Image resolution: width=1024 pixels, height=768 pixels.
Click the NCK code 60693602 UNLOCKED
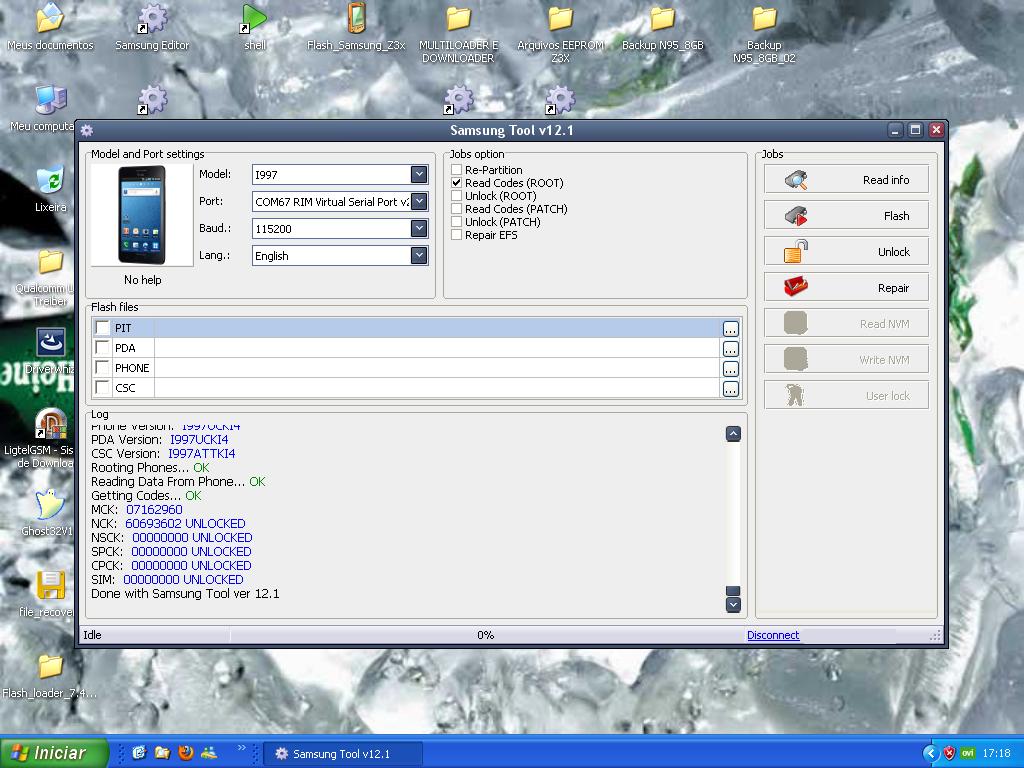(x=185, y=524)
